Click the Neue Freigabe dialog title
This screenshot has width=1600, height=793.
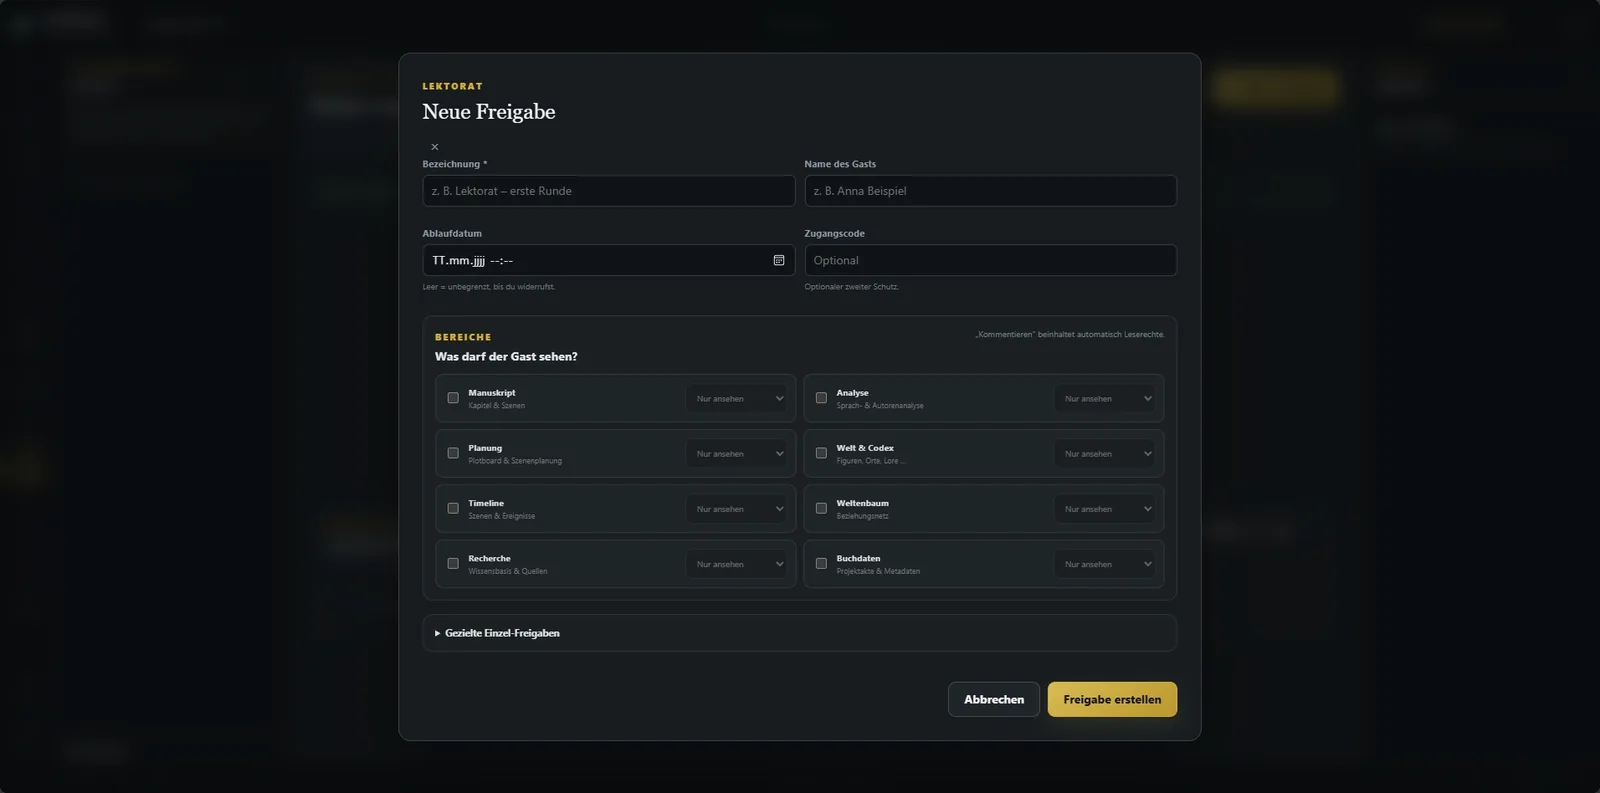(489, 112)
